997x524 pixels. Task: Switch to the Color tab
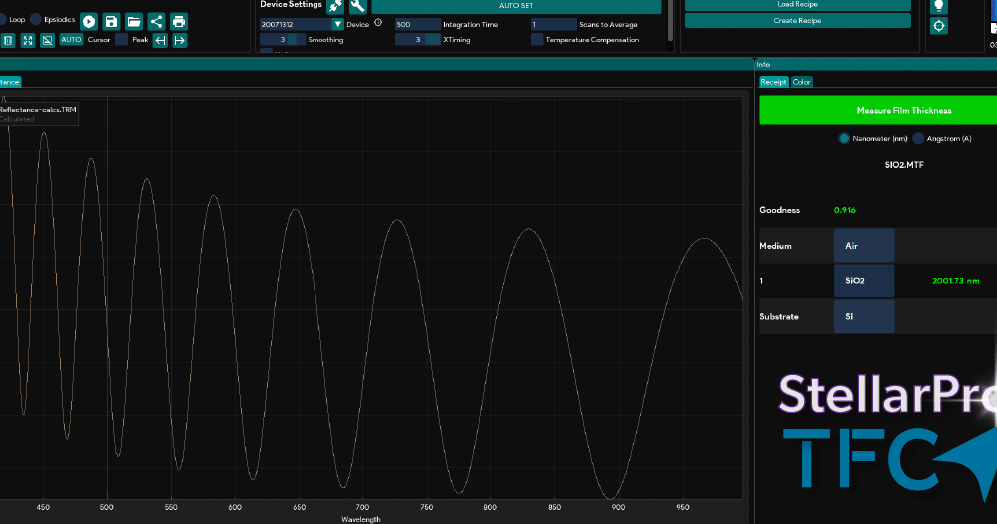(x=801, y=82)
